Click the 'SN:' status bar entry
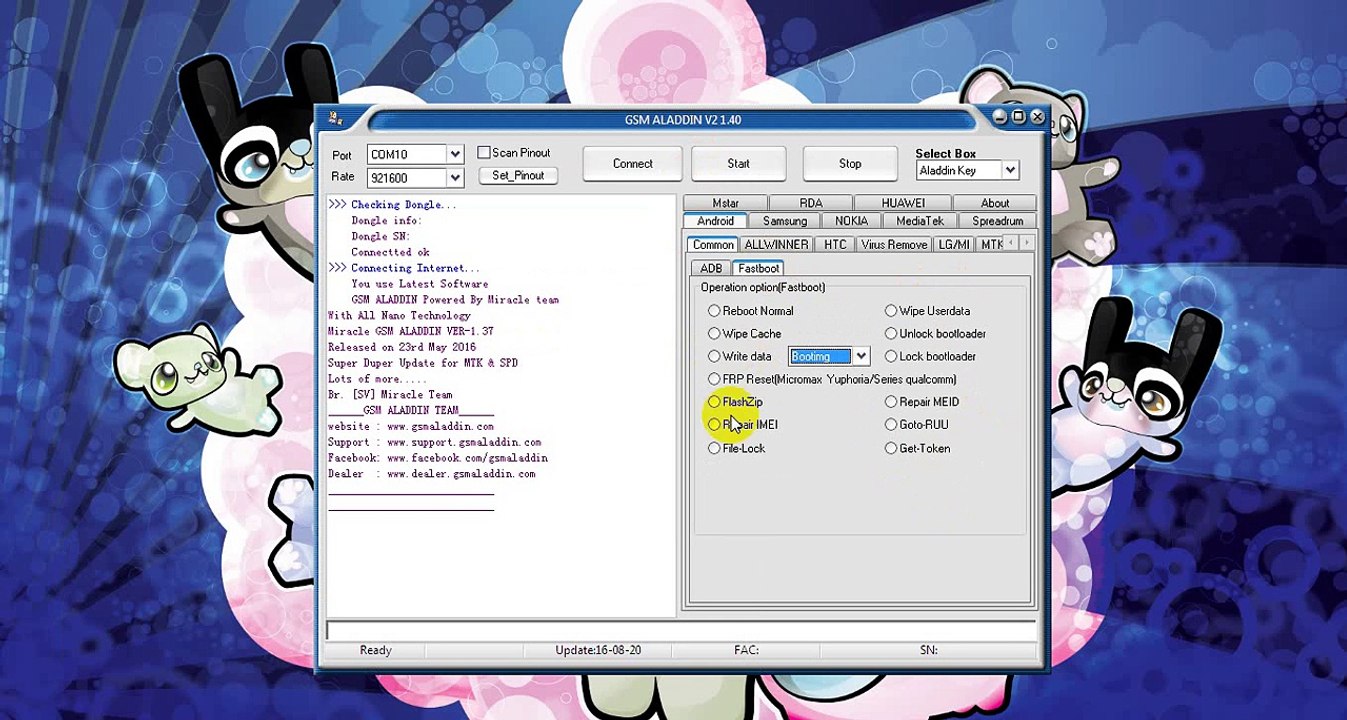1347x720 pixels. tap(929, 650)
